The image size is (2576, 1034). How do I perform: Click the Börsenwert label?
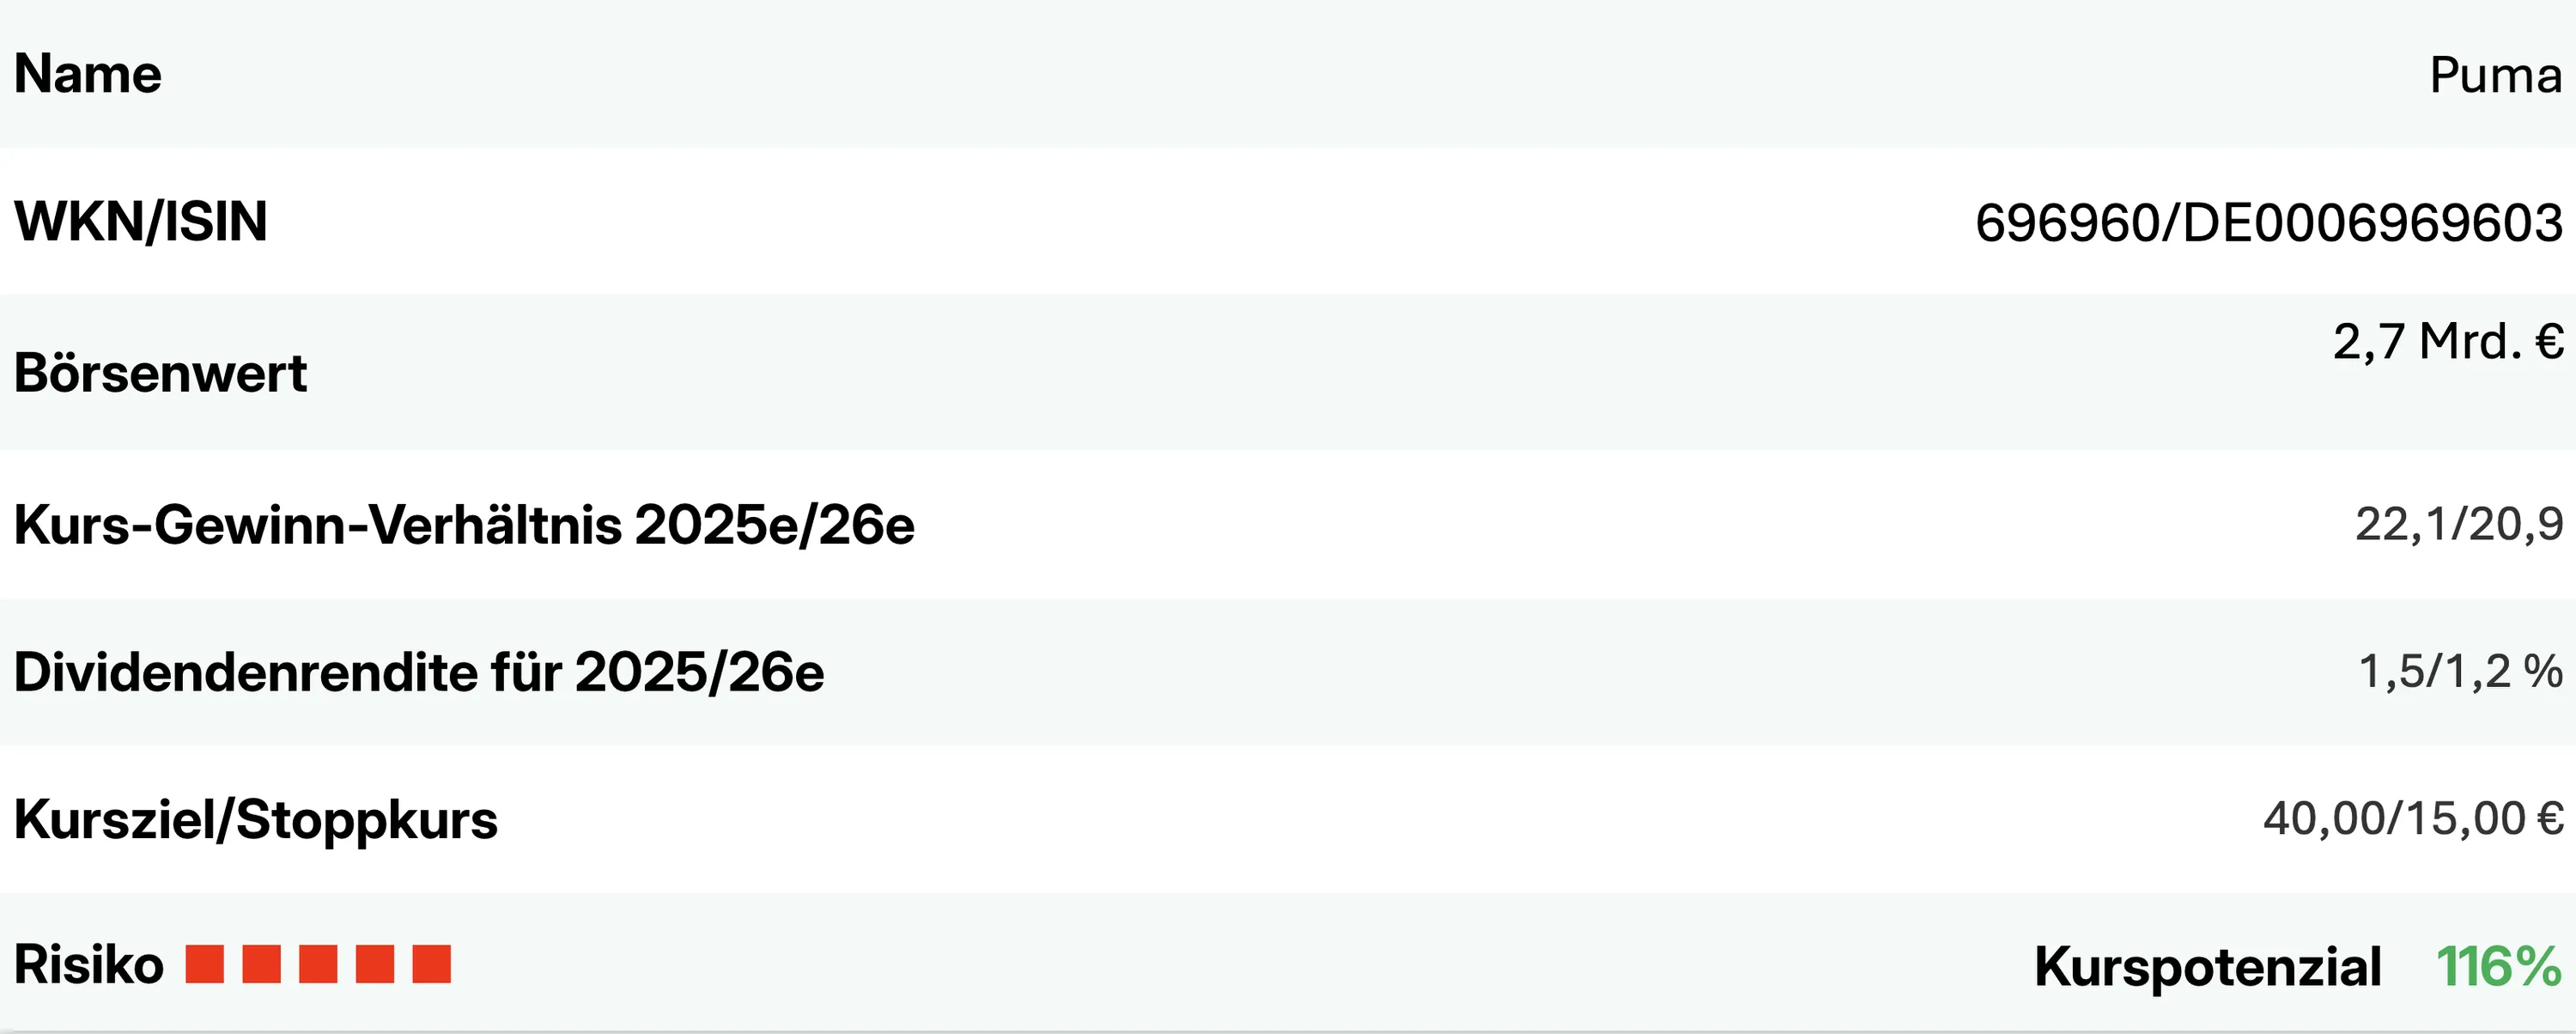[160, 373]
